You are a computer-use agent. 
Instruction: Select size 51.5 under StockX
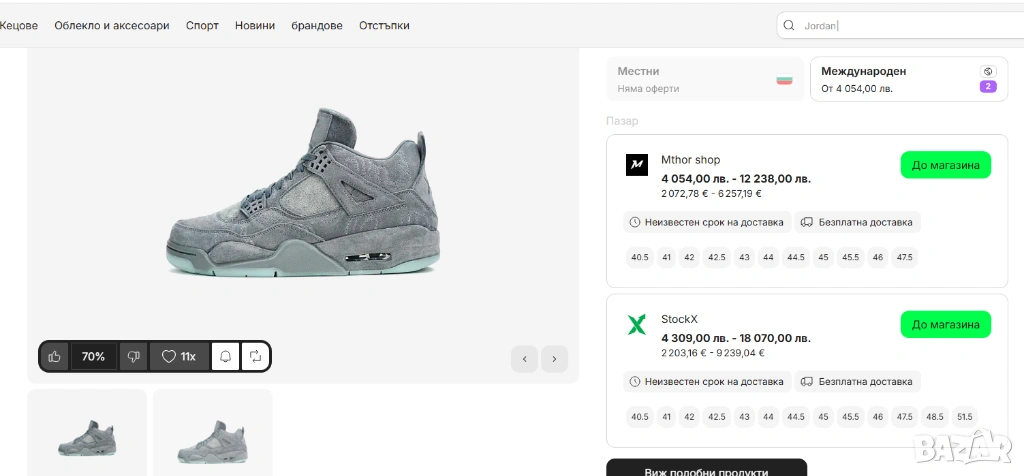963,417
